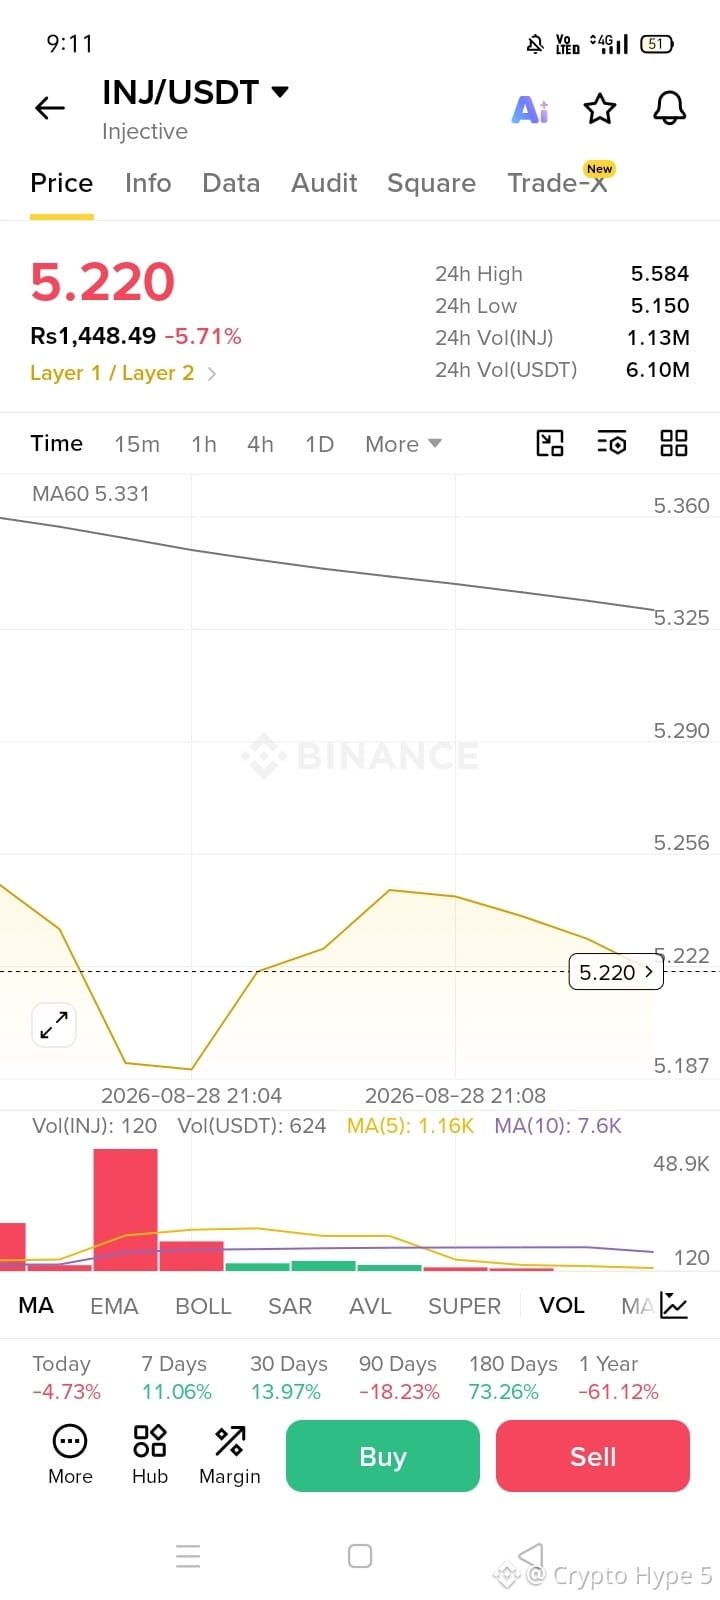The width and height of the screenshot is (720, 1600).
Task: Open the grid layout icon
Action: 674,443
